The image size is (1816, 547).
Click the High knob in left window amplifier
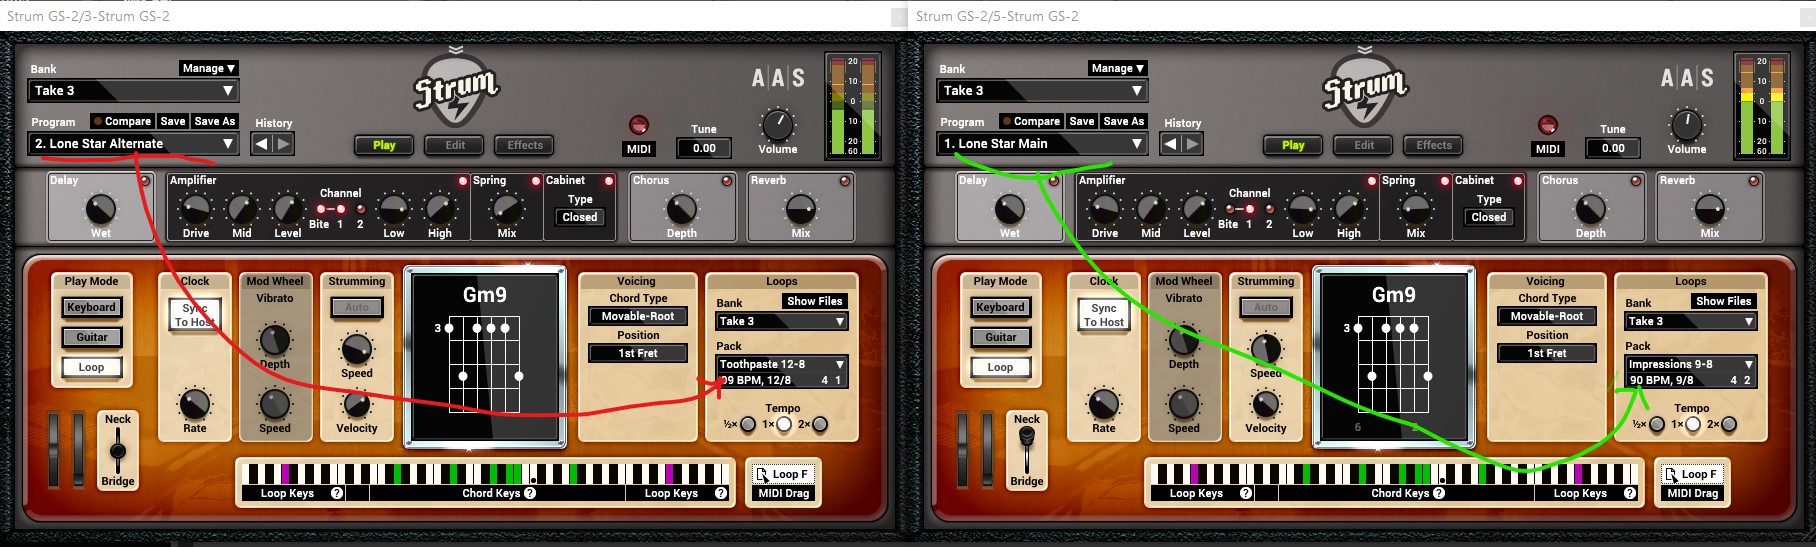(x=439, y=209)
